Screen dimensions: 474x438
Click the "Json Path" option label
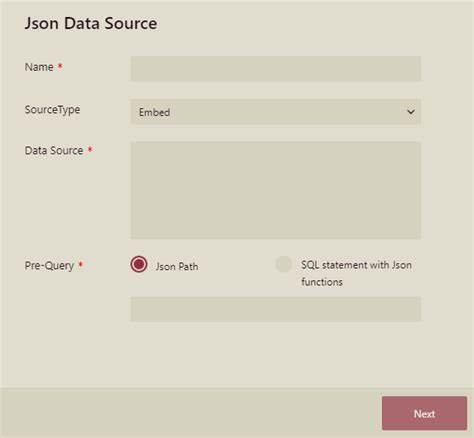coord(177,266)
